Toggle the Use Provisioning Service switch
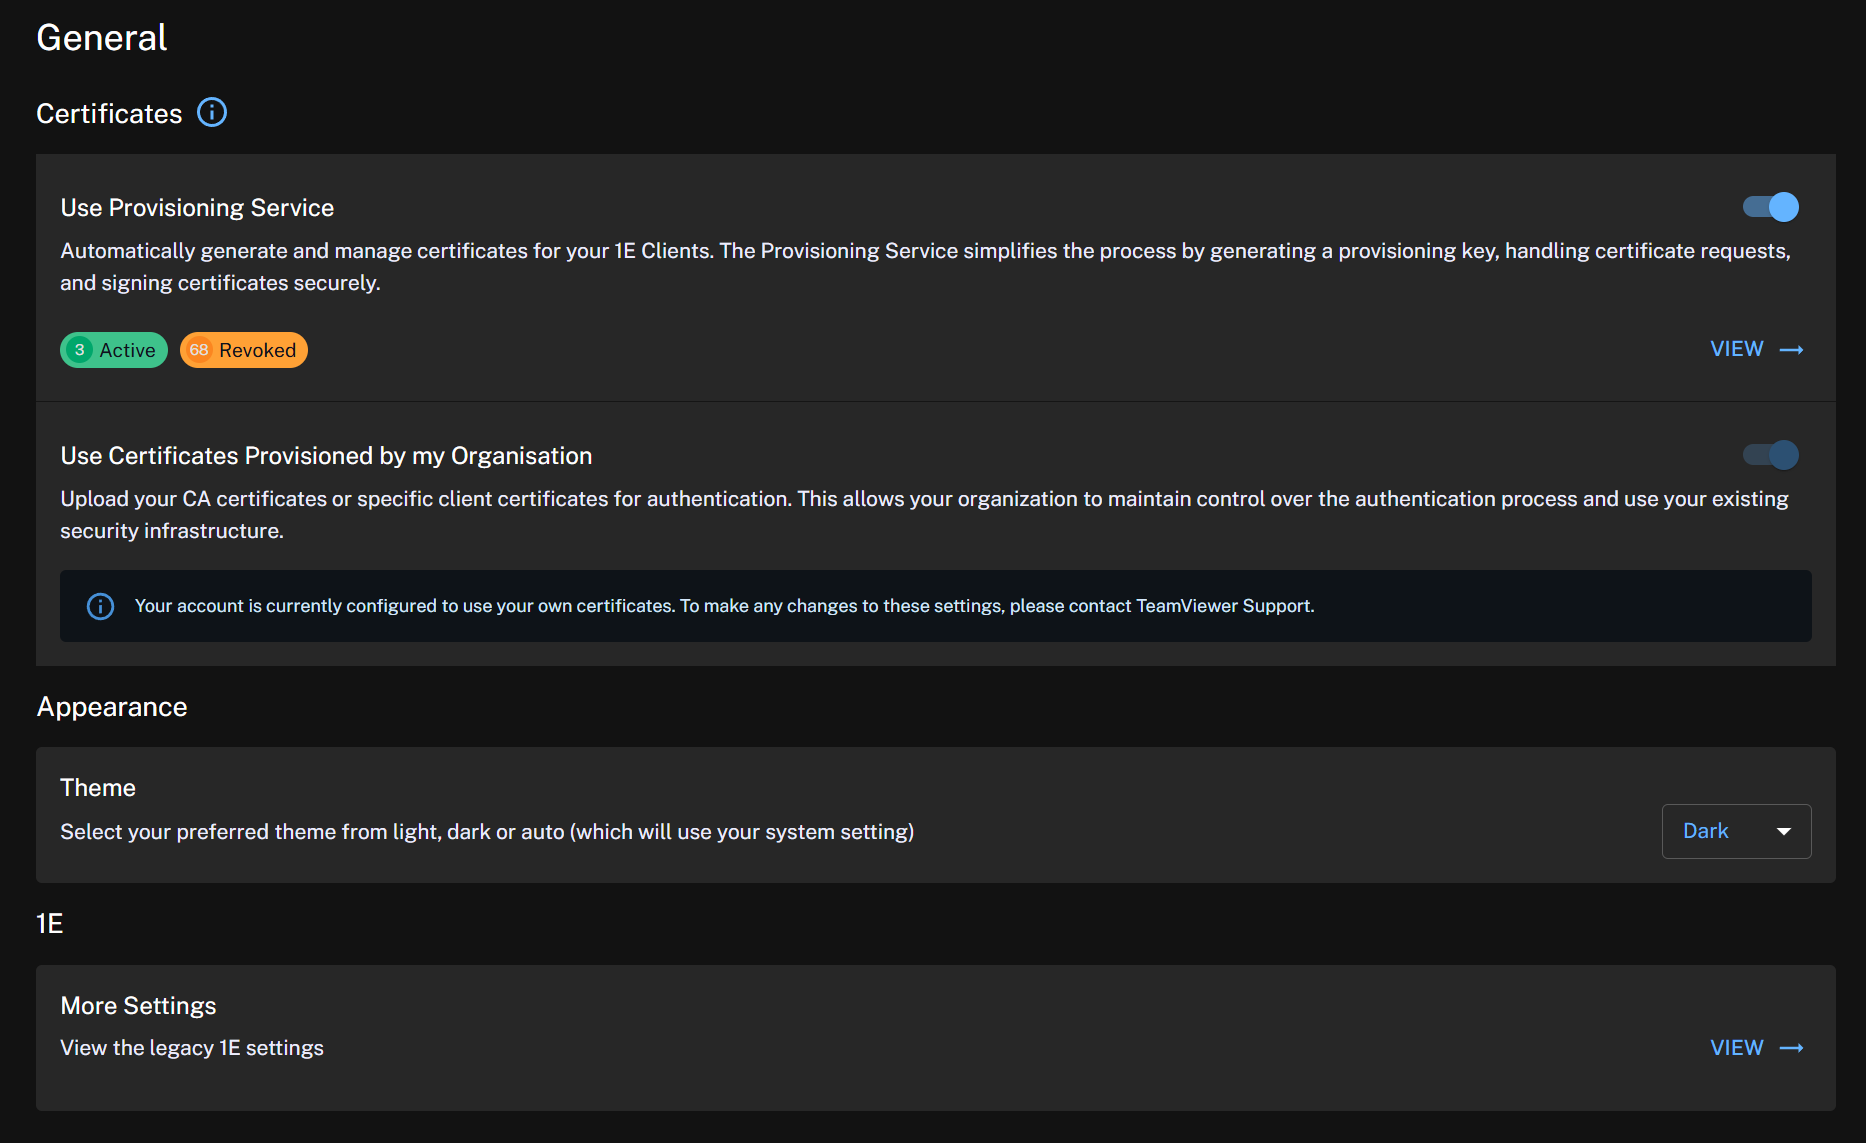This screenshot has width=1866, height=1143. click(x=1770, y=207)
